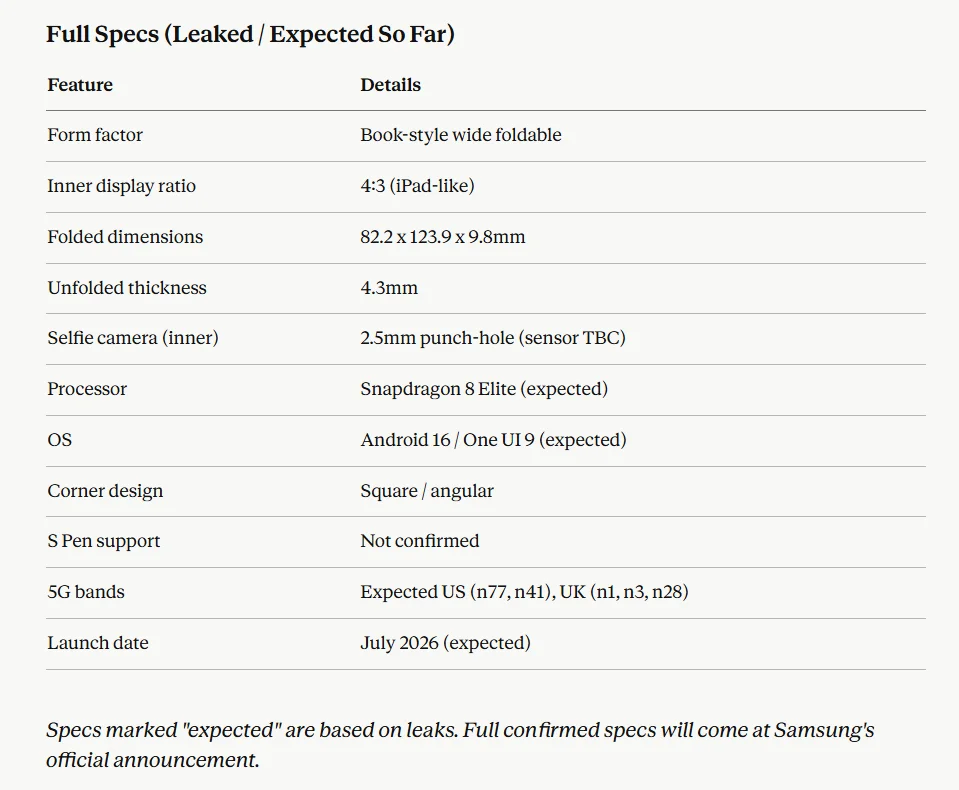This screenshot has width=959, height=790.
Task: Click the "Folded dimensions" row label
Action: coord(125,237)
